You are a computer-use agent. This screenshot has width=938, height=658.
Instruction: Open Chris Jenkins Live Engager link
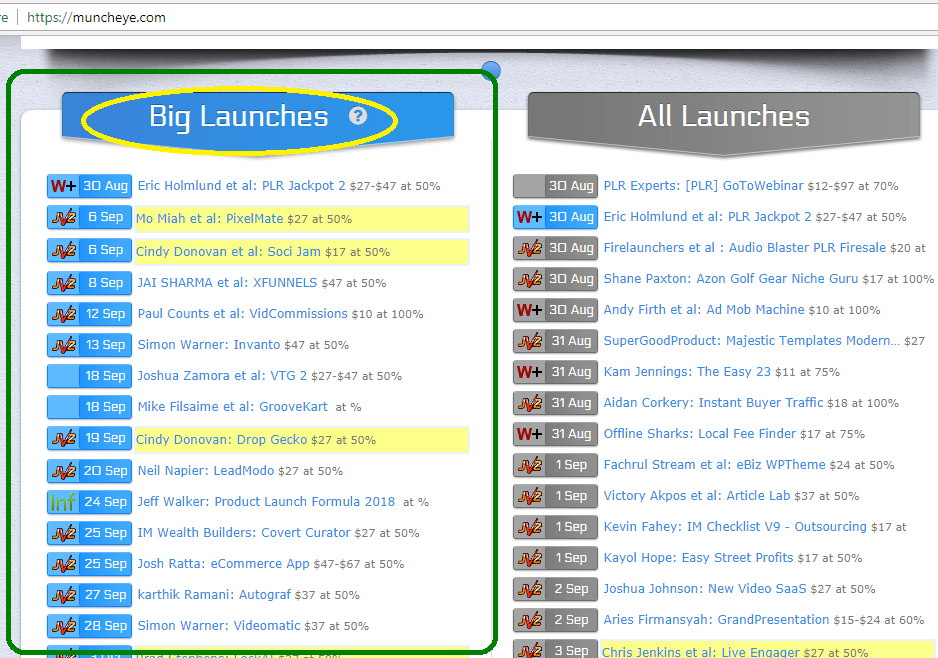701,652
